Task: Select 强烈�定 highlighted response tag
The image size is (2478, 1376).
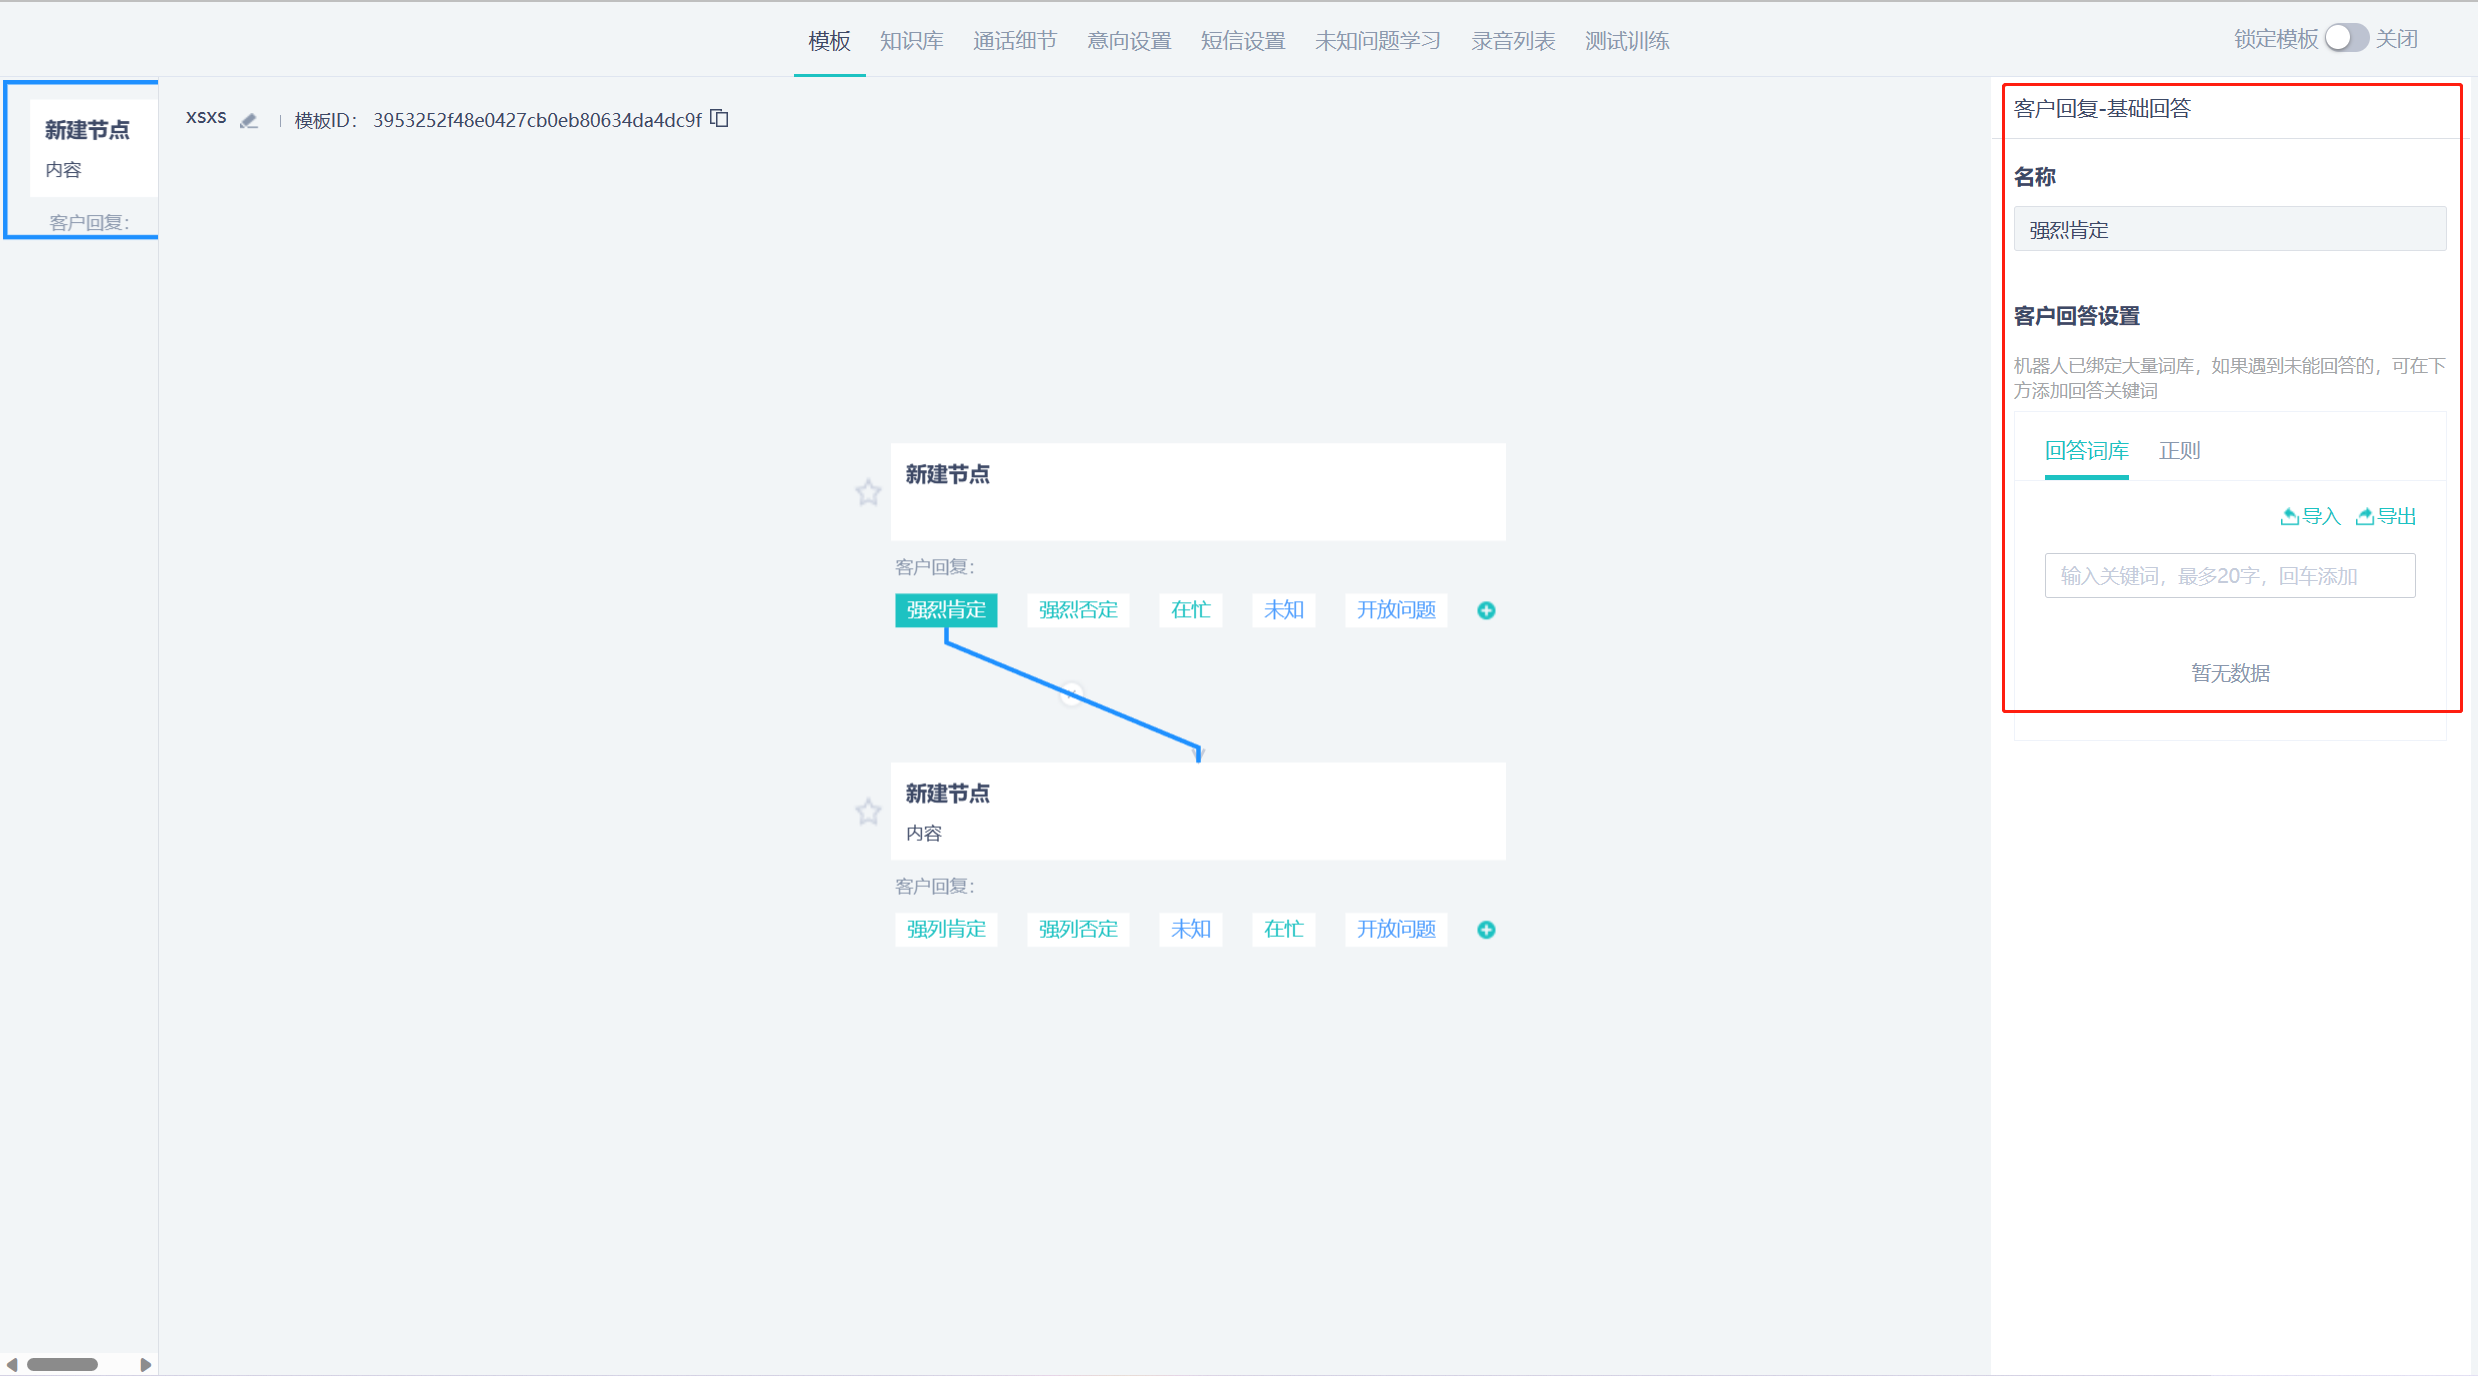Action: (x=945, y=608)
